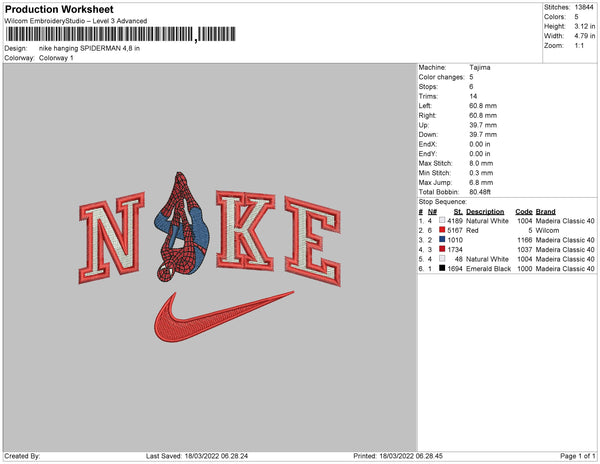Click the embroidered letter E in the design

[313, 241]
